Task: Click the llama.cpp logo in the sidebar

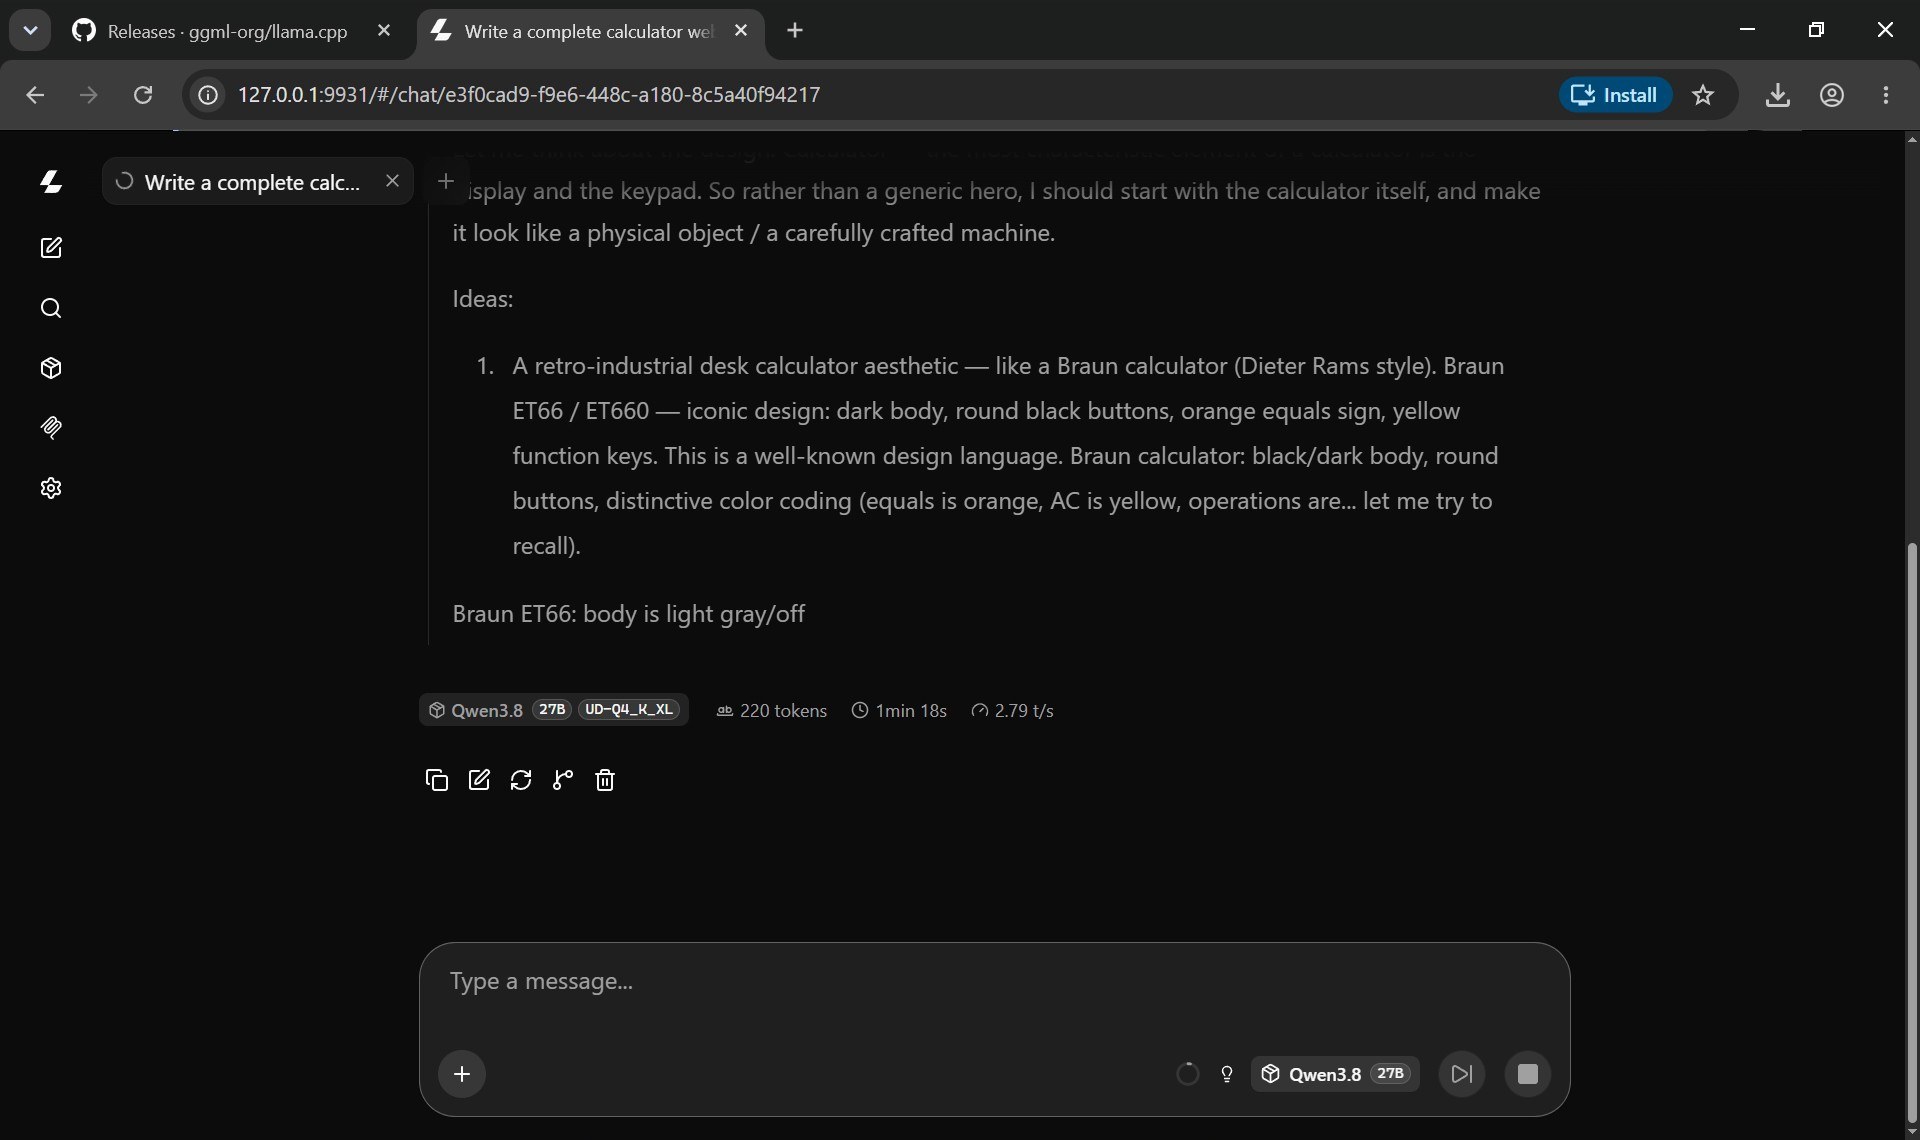Action: pyautogui.click(x=51, y=182)
